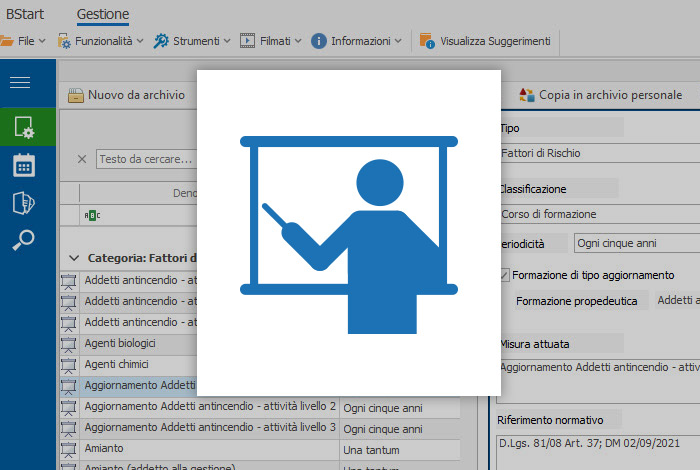700x470 pixels.
Task: Switch to the BStart tab
Action: click(x=25, y=15)
